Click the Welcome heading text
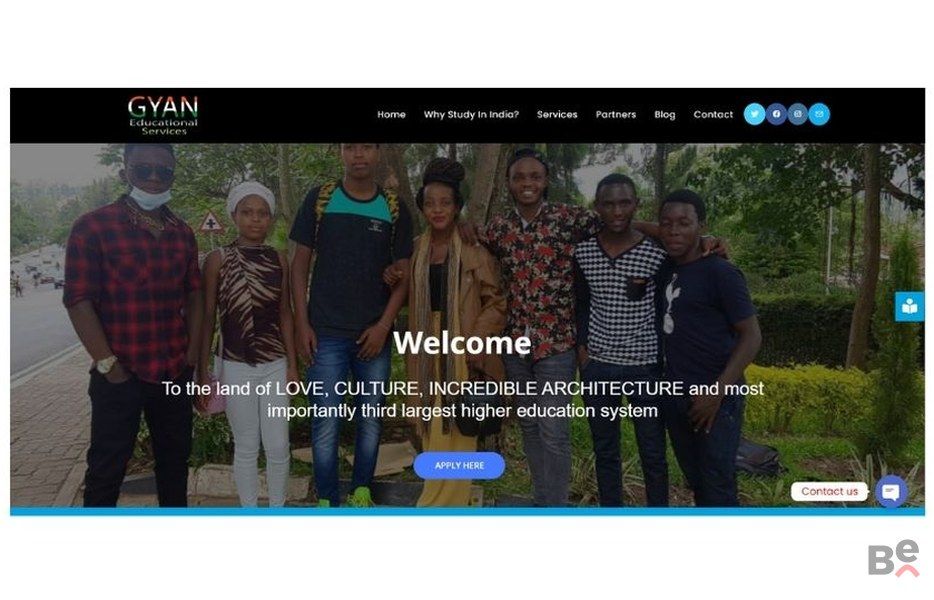934x600 pixels. pos(462,343)
